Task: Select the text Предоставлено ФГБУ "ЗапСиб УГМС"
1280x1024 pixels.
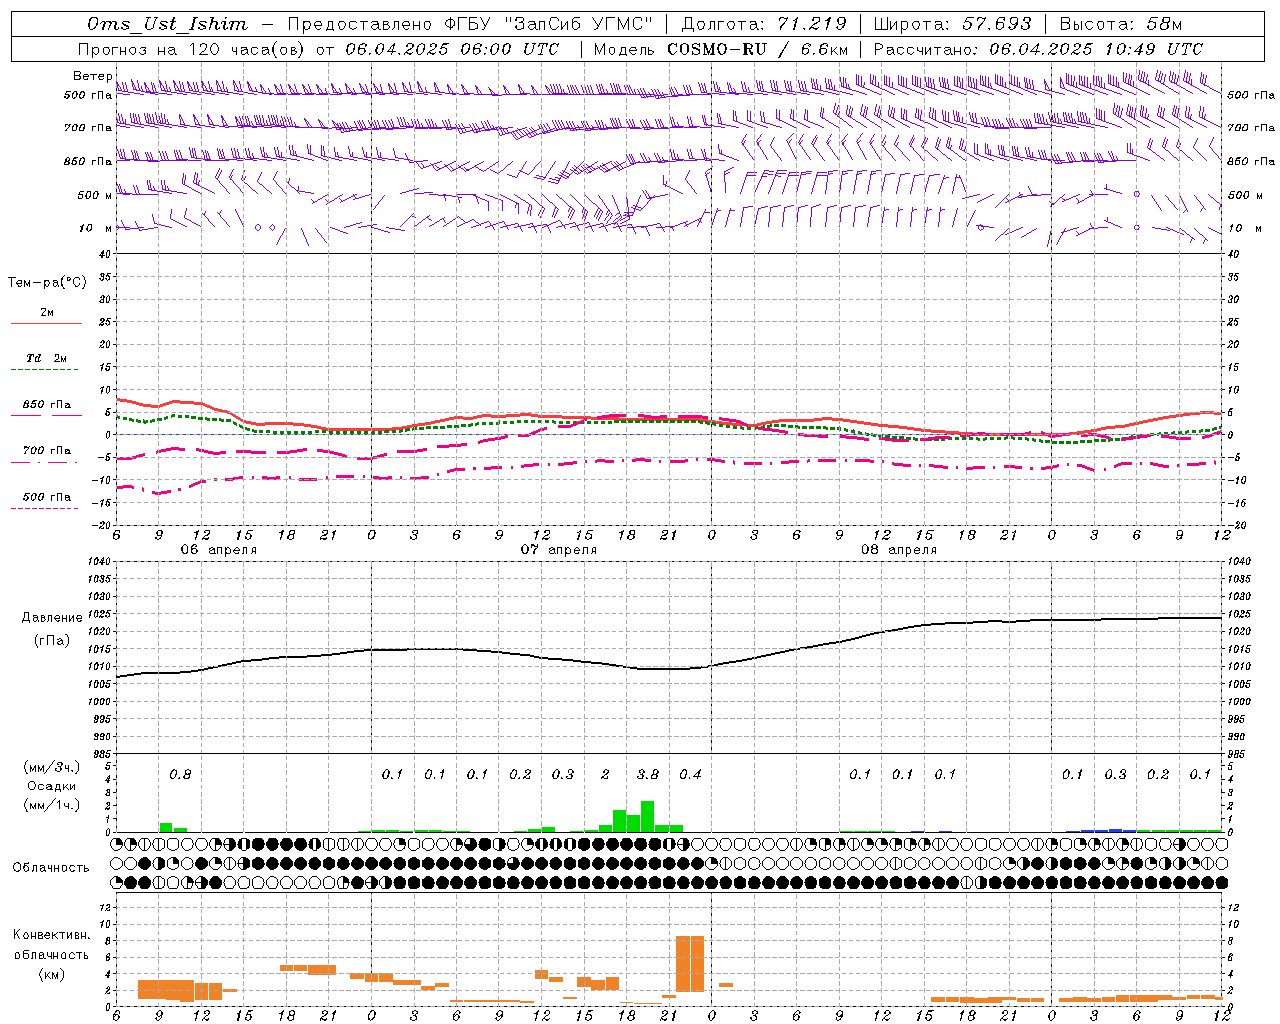Action: tap(470, 24)
